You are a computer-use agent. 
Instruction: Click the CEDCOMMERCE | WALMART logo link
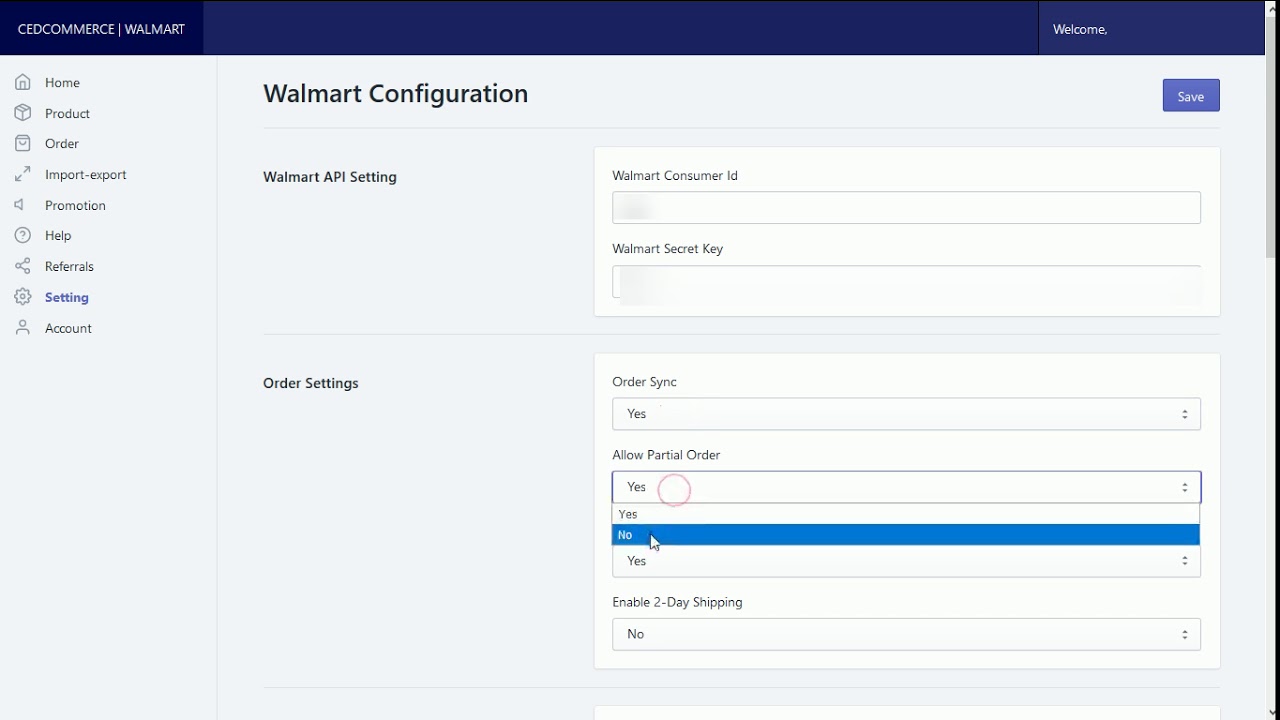101,29
